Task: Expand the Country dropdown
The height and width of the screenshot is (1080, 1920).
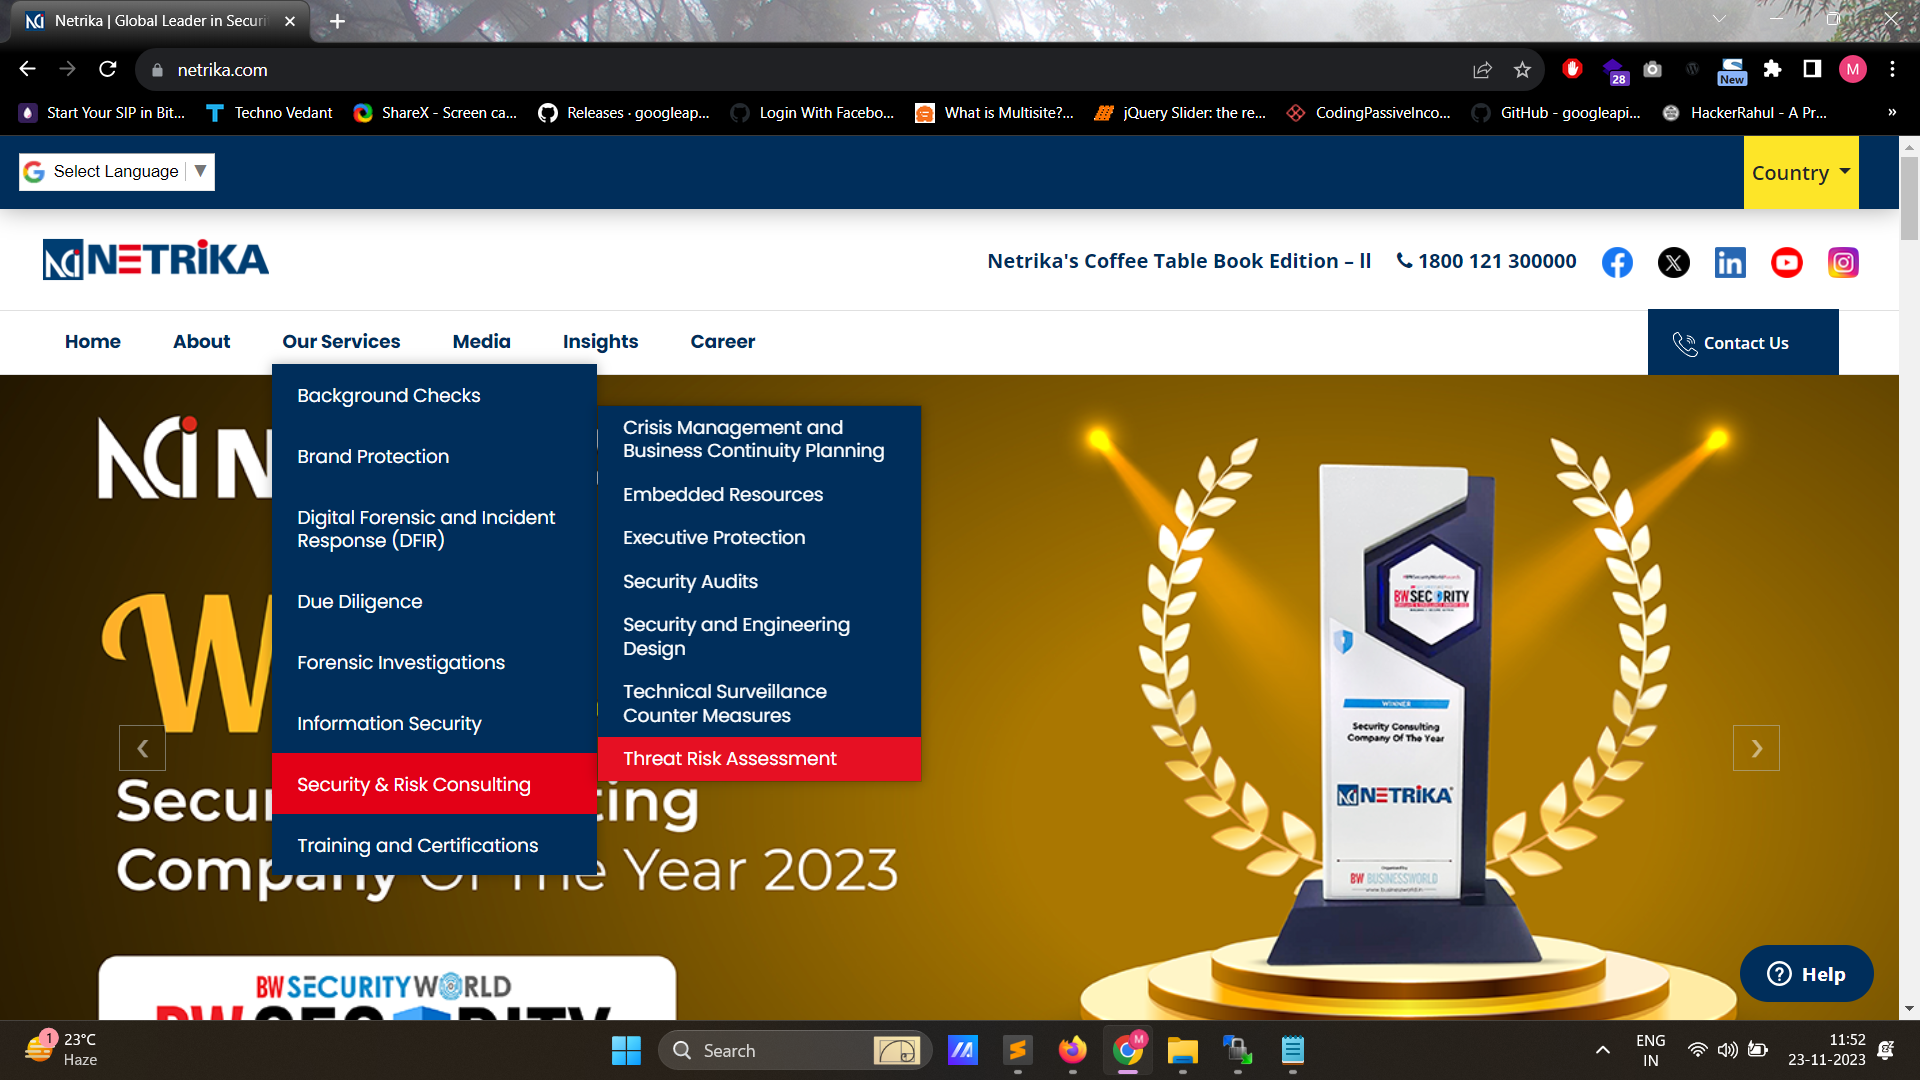Action: point(1800,173)
